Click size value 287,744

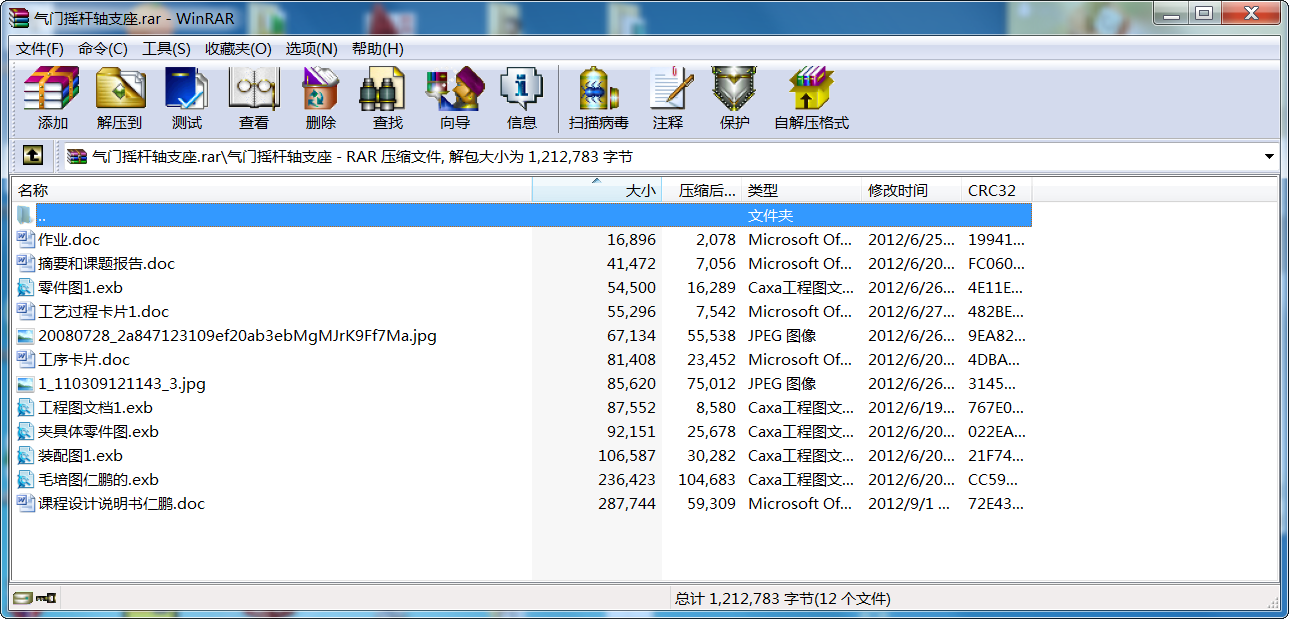[x=627, y=503]
